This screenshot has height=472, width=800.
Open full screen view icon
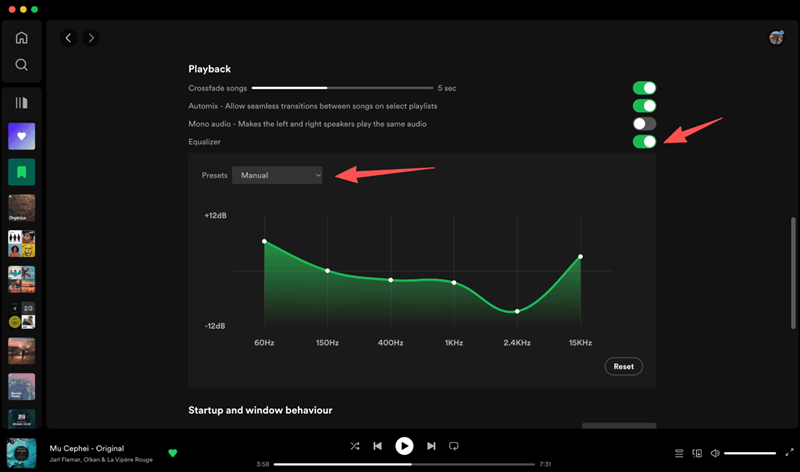point(789,453)
